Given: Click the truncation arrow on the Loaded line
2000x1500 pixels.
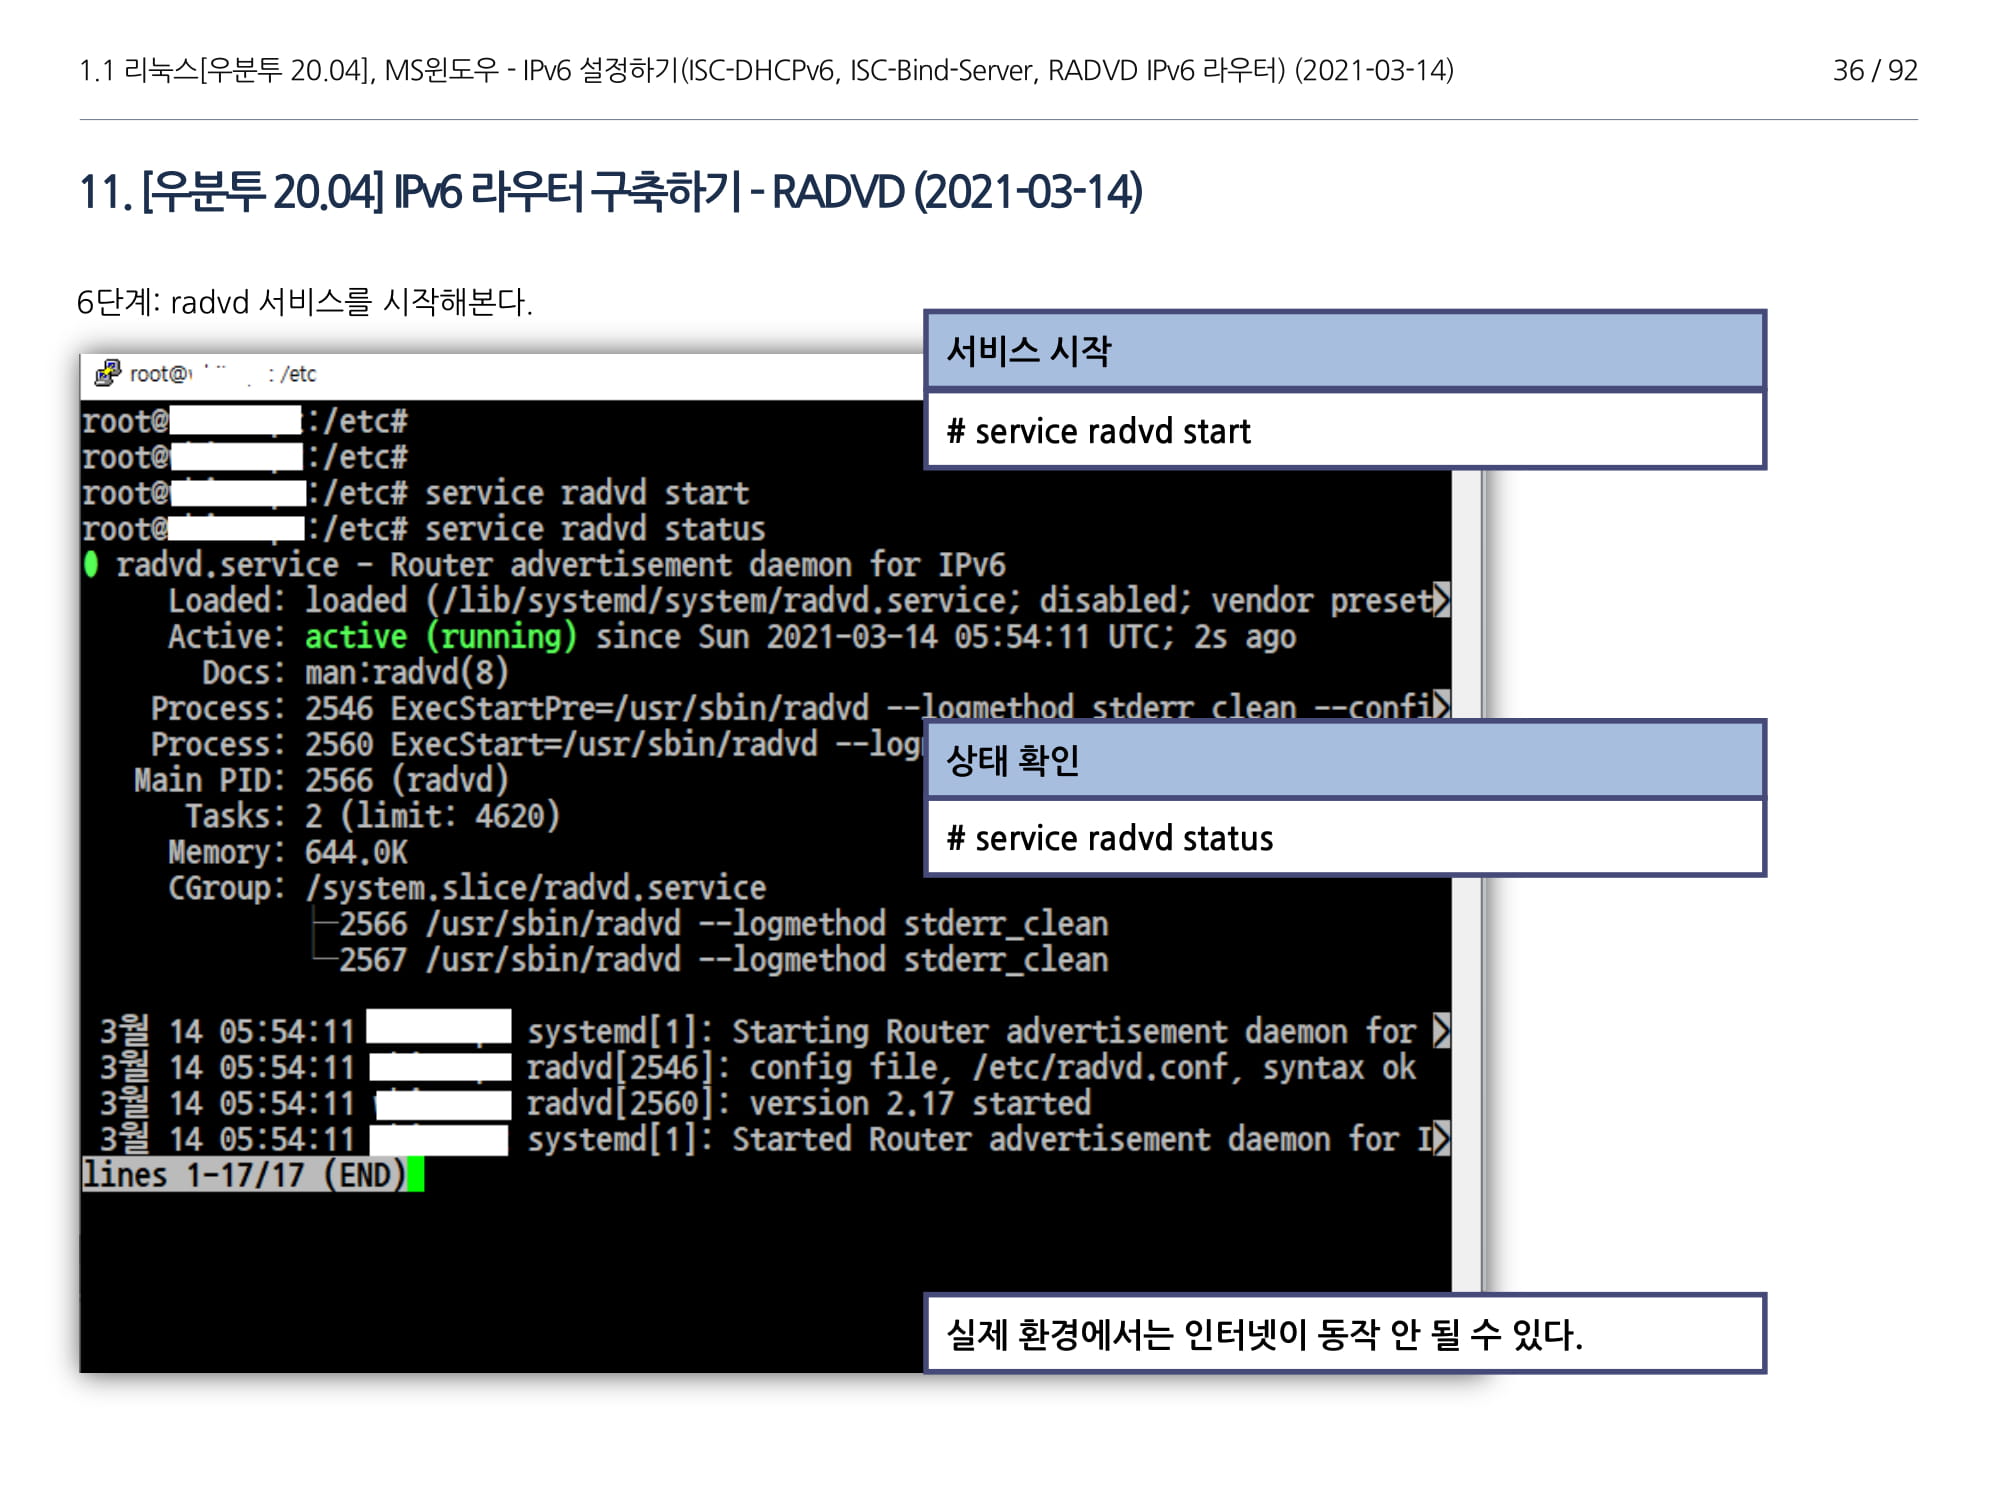Looking at the screenshot, I should (x=1440, y=600).
